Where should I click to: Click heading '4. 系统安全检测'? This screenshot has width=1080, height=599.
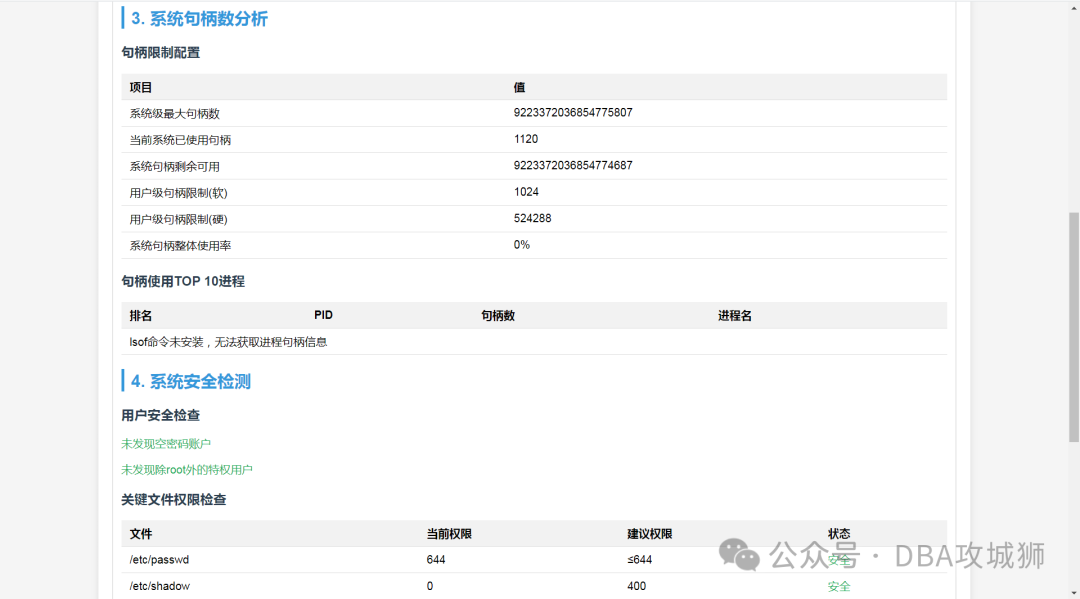click(x=191, y=381)
